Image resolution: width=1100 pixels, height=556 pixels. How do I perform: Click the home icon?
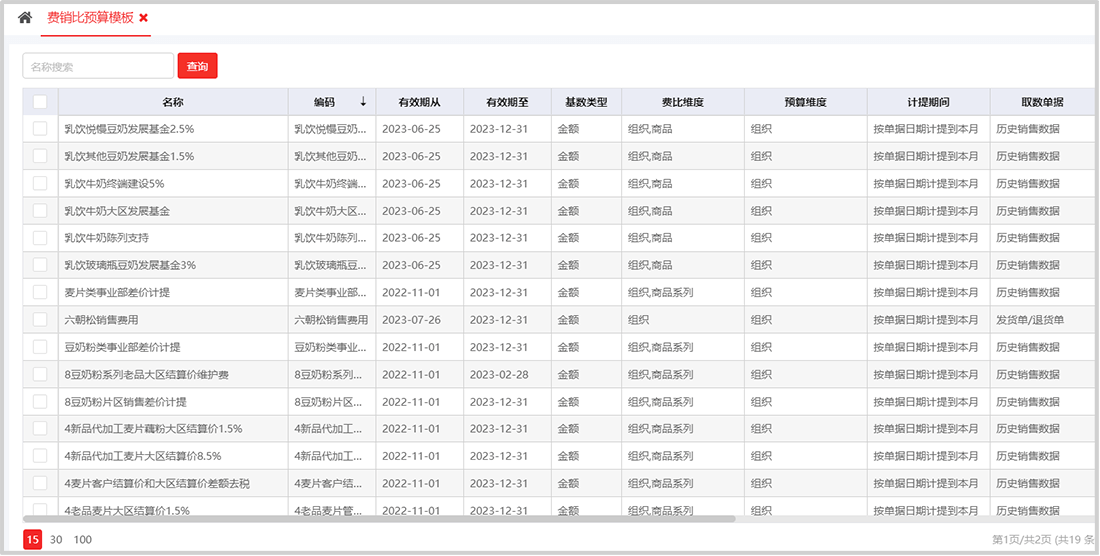25,18
